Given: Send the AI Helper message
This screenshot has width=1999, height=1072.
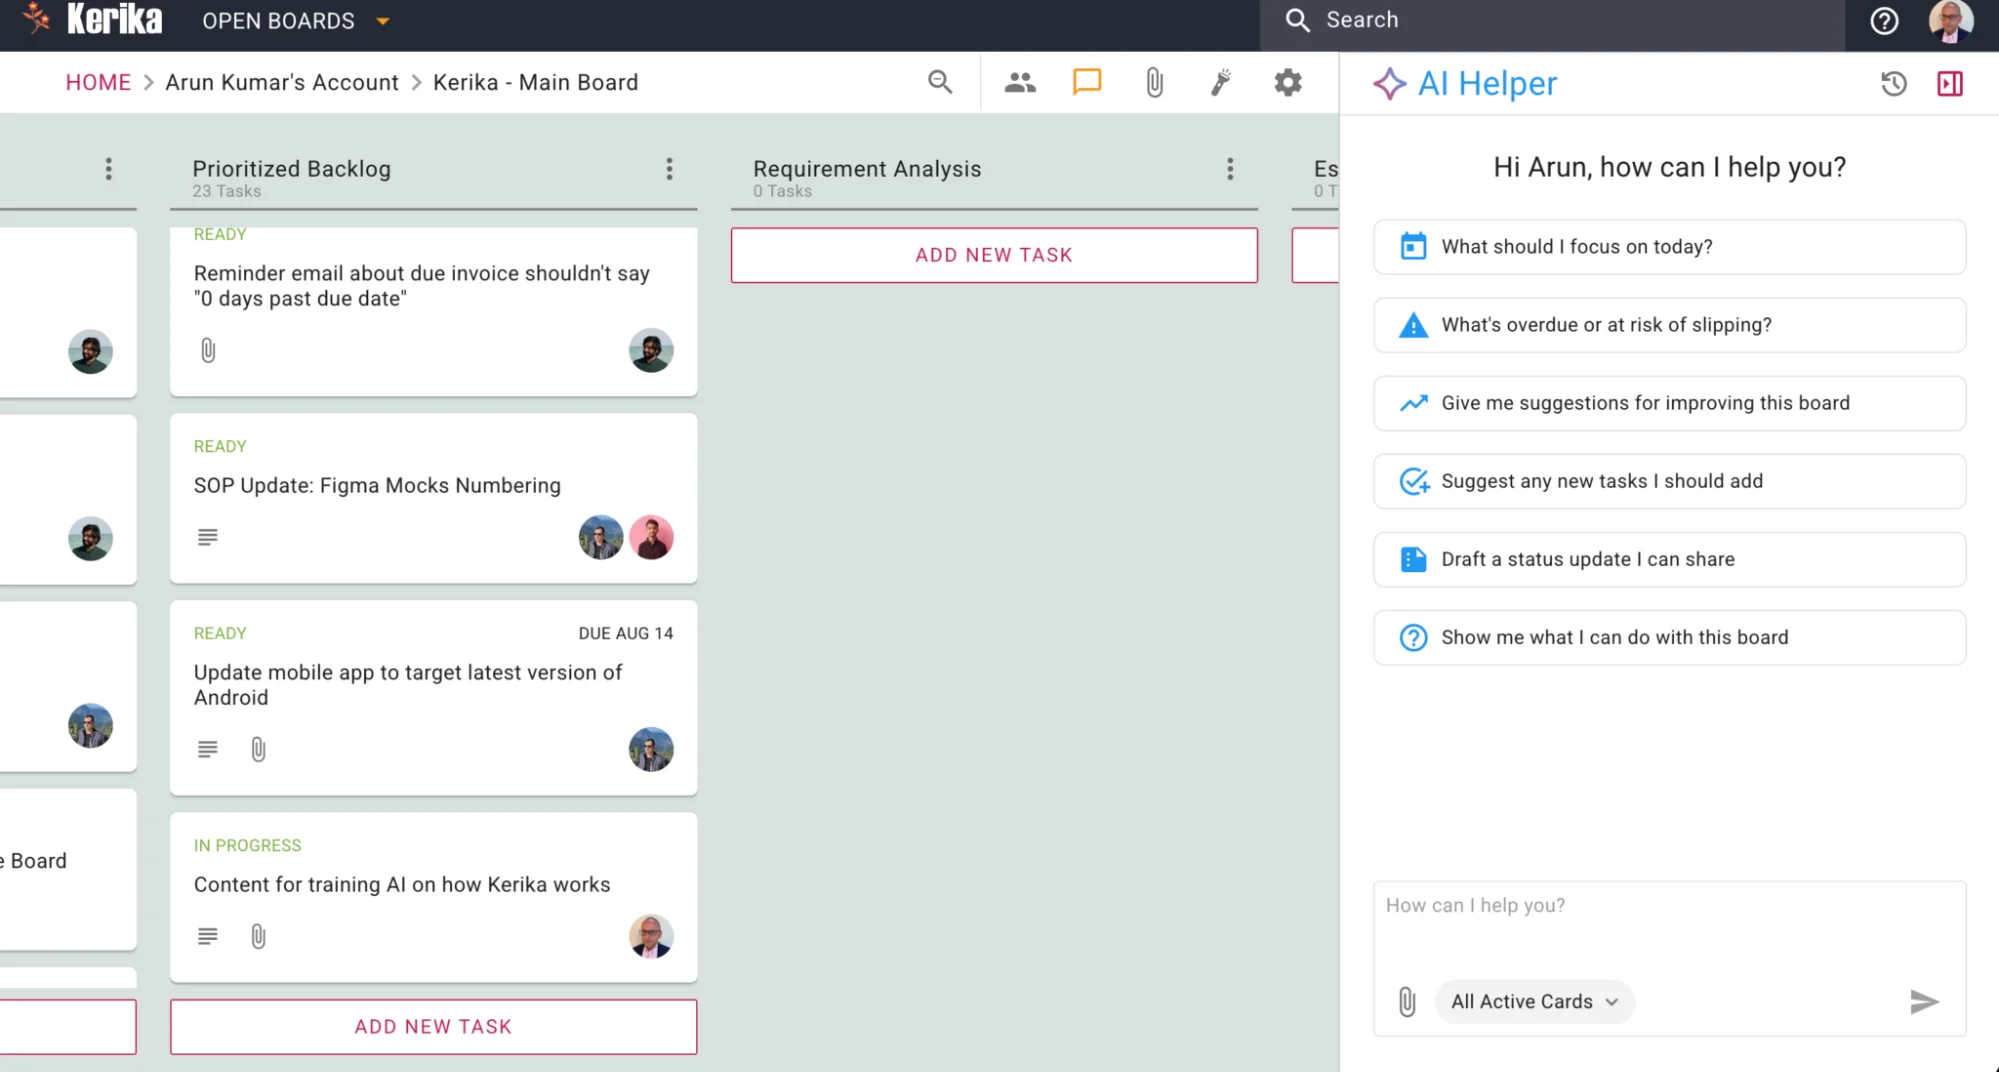Looking at the screenshot, I should (x=1924, y=1001).
